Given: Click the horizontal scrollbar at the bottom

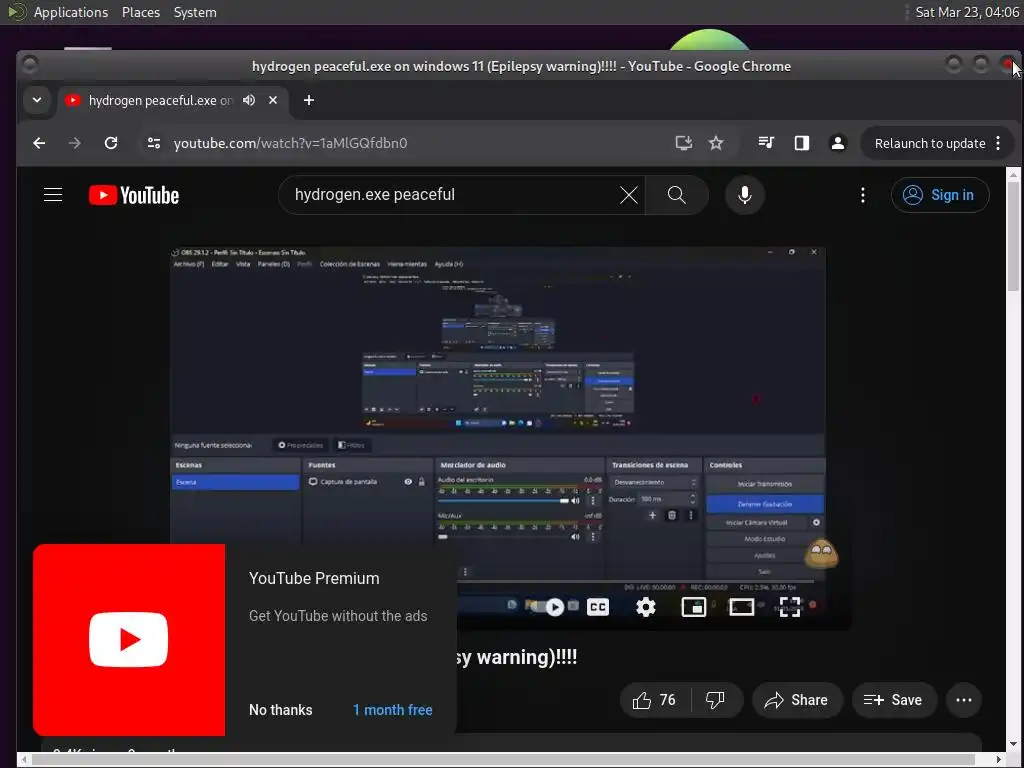Looking at the screenshot, I should (503, 760).
